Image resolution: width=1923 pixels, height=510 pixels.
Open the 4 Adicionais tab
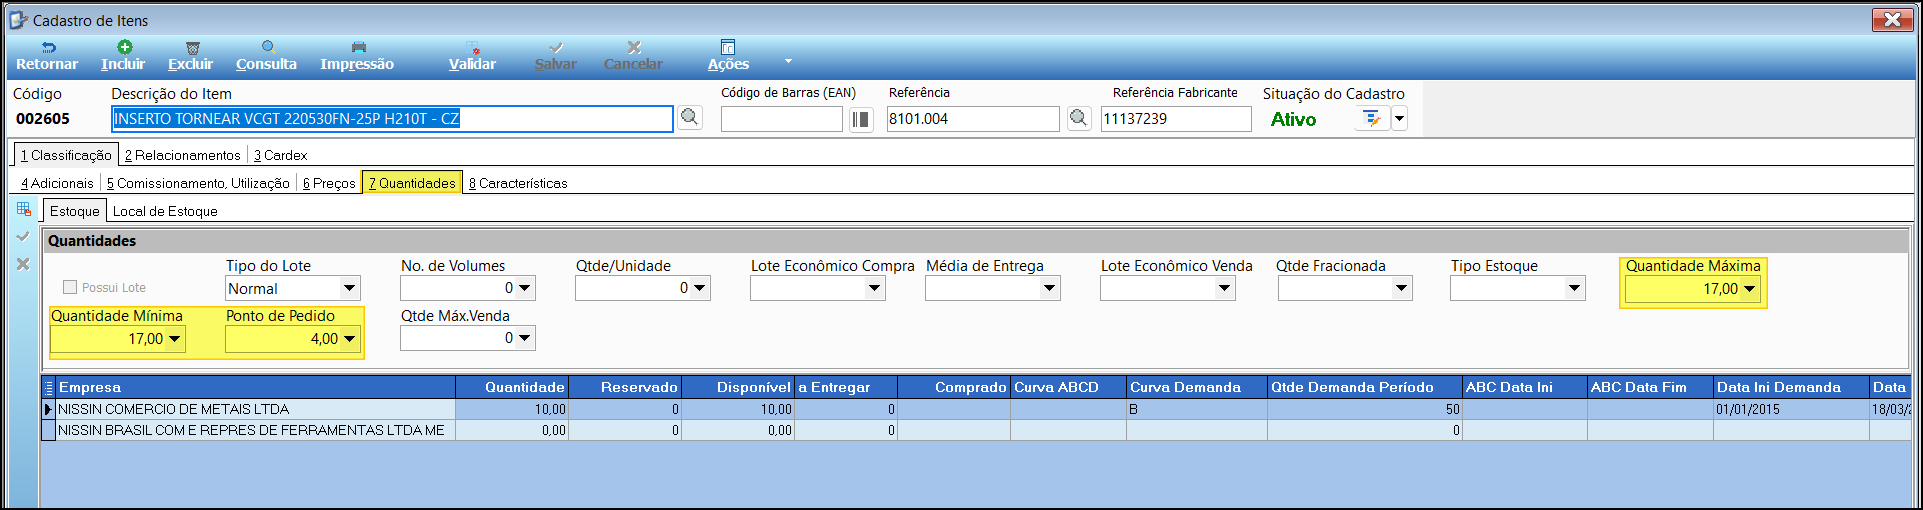57,183
